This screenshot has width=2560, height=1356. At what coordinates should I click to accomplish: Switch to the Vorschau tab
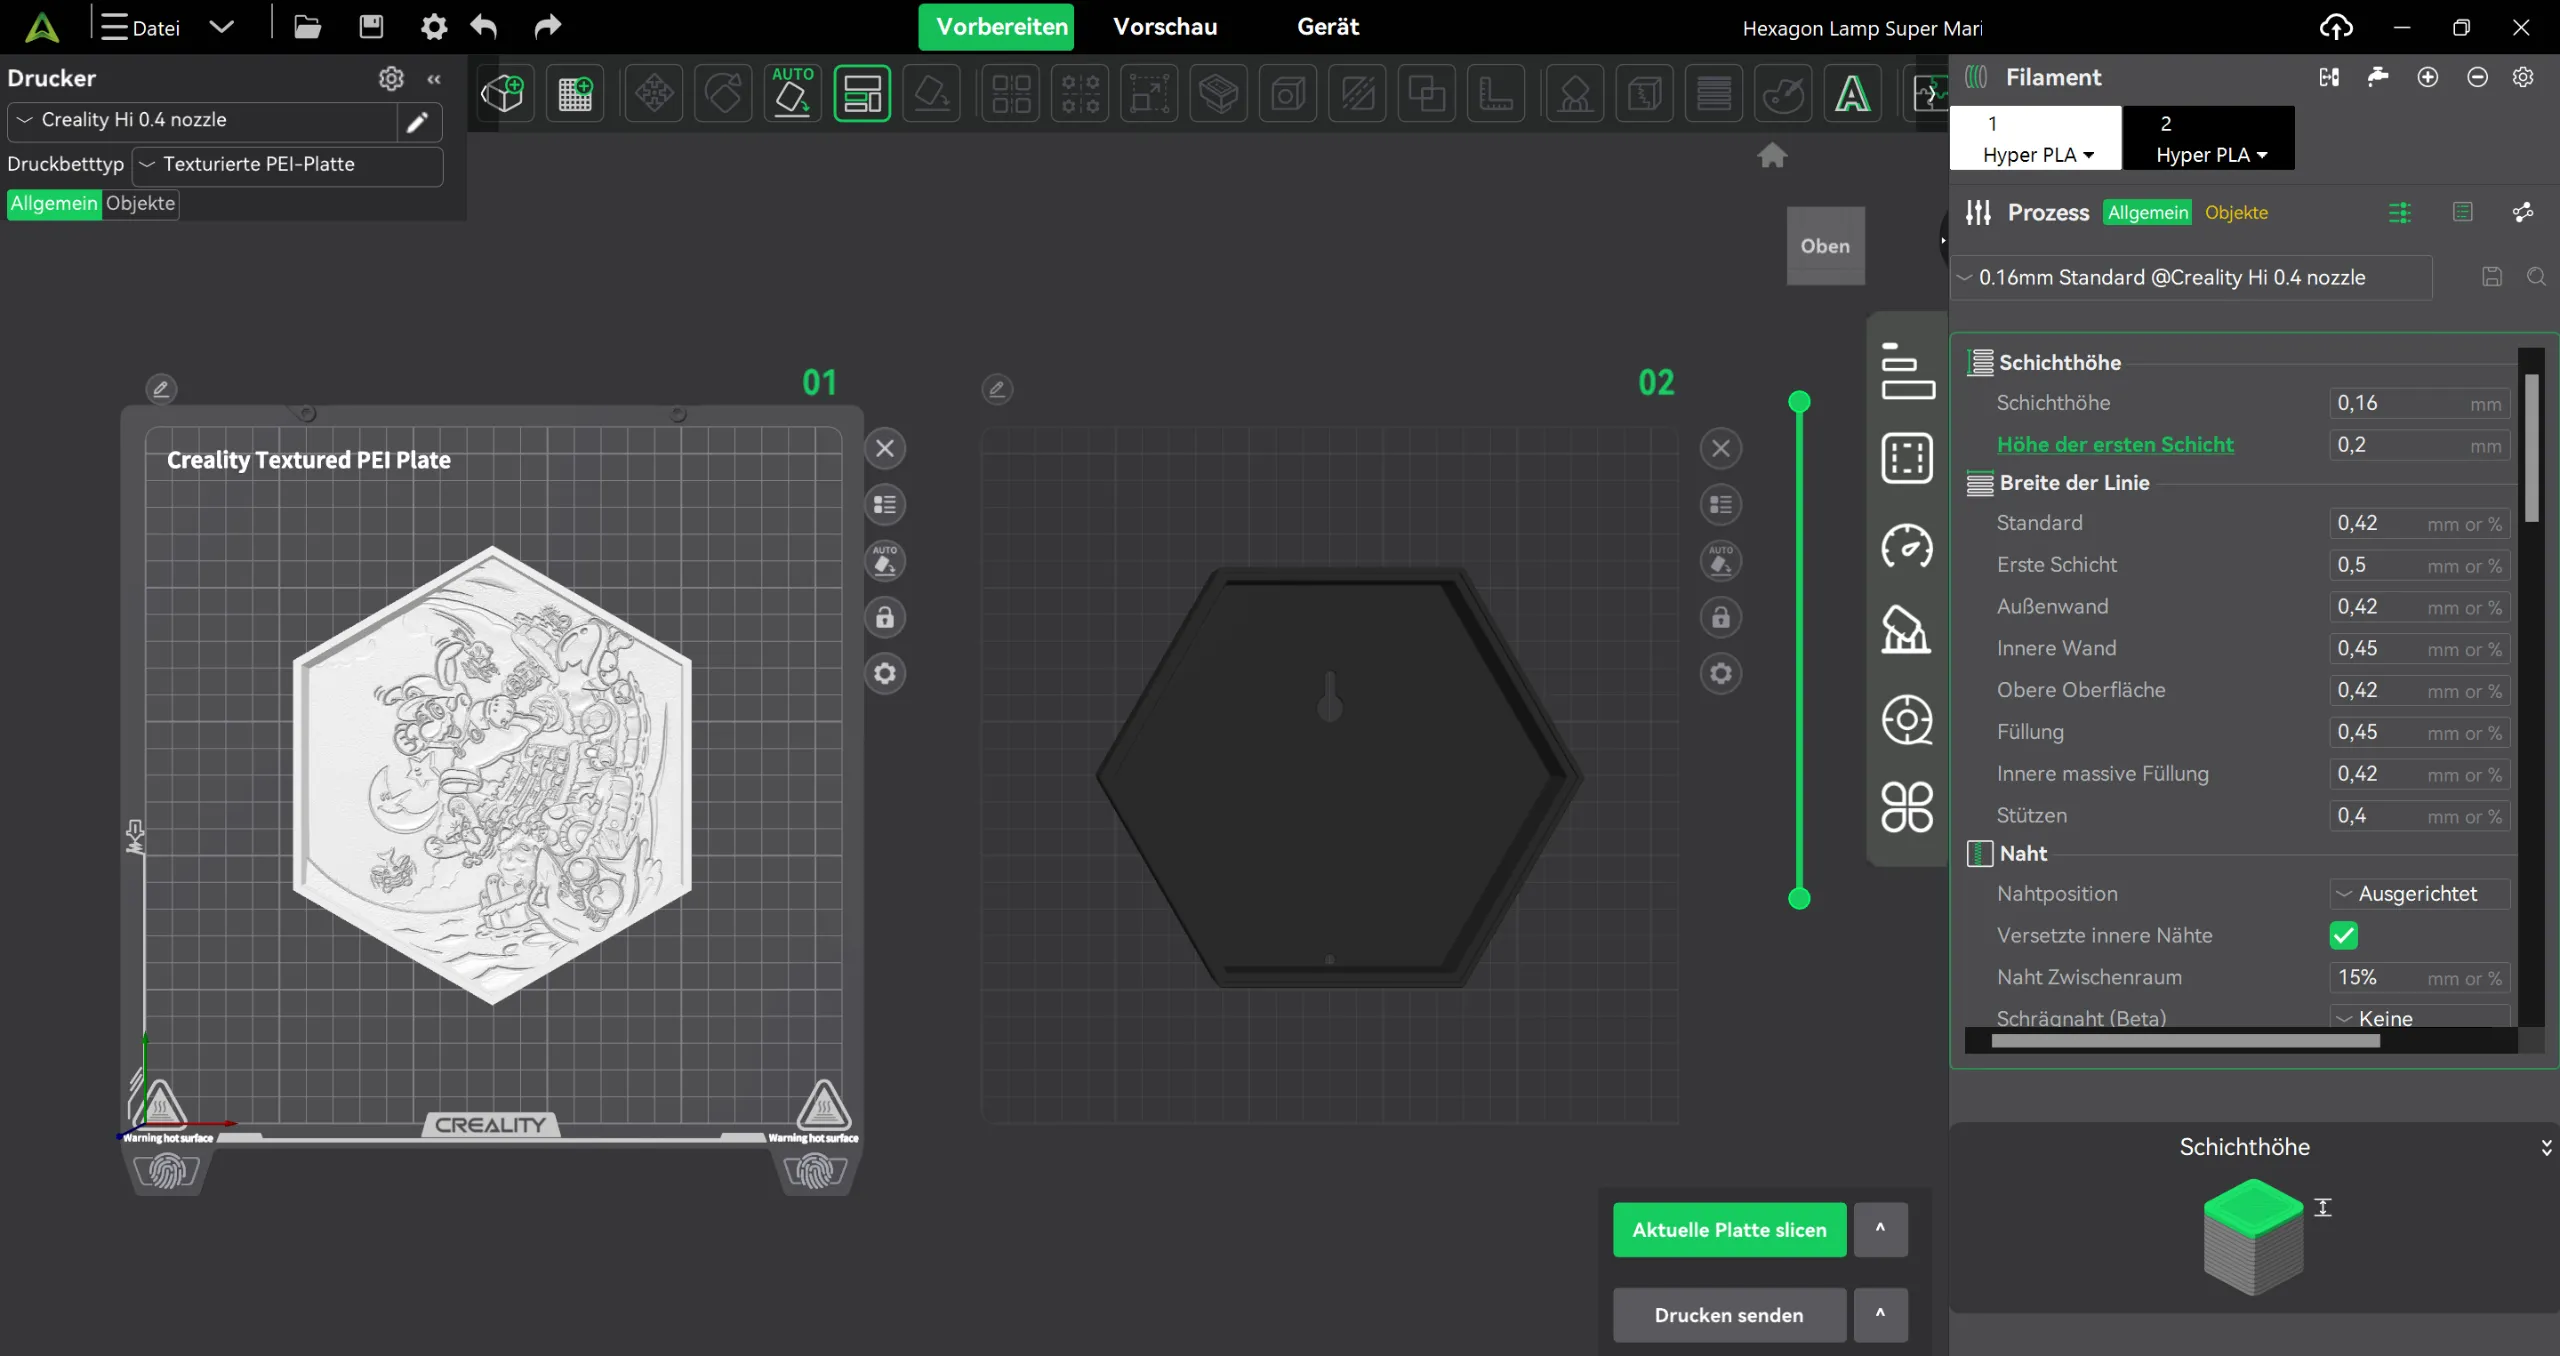click(x=1164, y=27)
